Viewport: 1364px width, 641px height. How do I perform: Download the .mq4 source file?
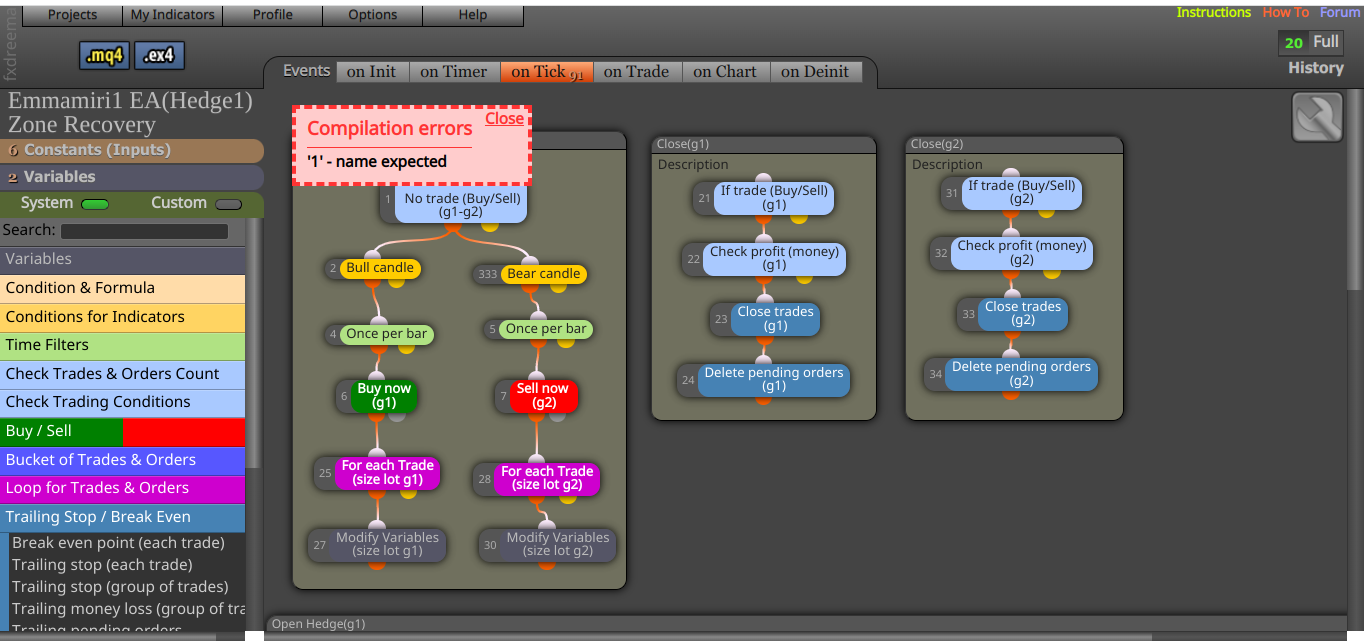[x=104, y=56]
